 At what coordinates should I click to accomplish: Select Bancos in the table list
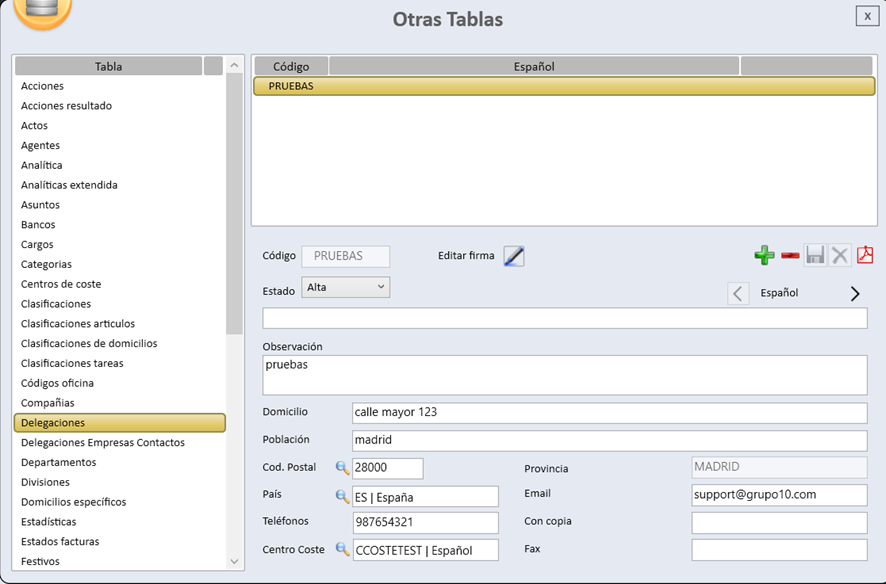pyautogui.click(x=38, y=225)
